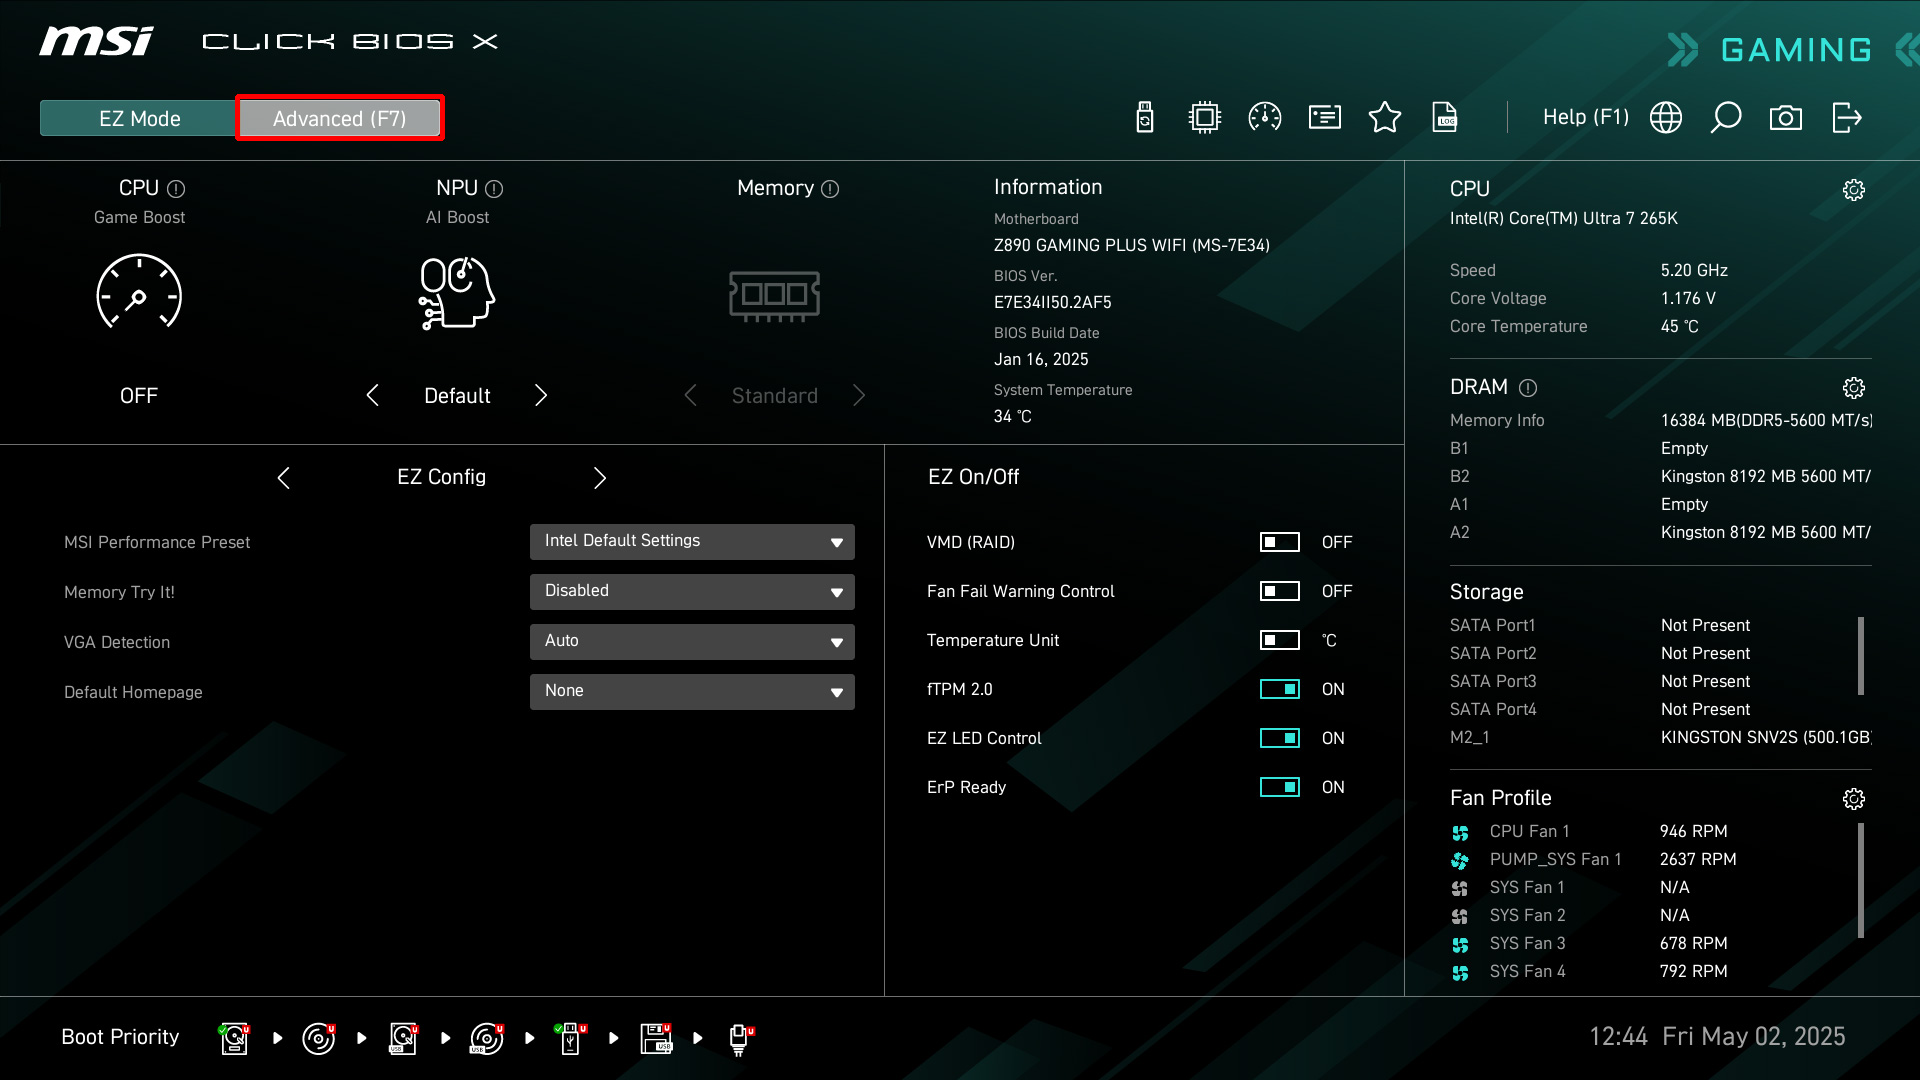Click right arrow next to Memory Standard
This screenshot has width=1920, height=1080.
click(x=859, y=395)
